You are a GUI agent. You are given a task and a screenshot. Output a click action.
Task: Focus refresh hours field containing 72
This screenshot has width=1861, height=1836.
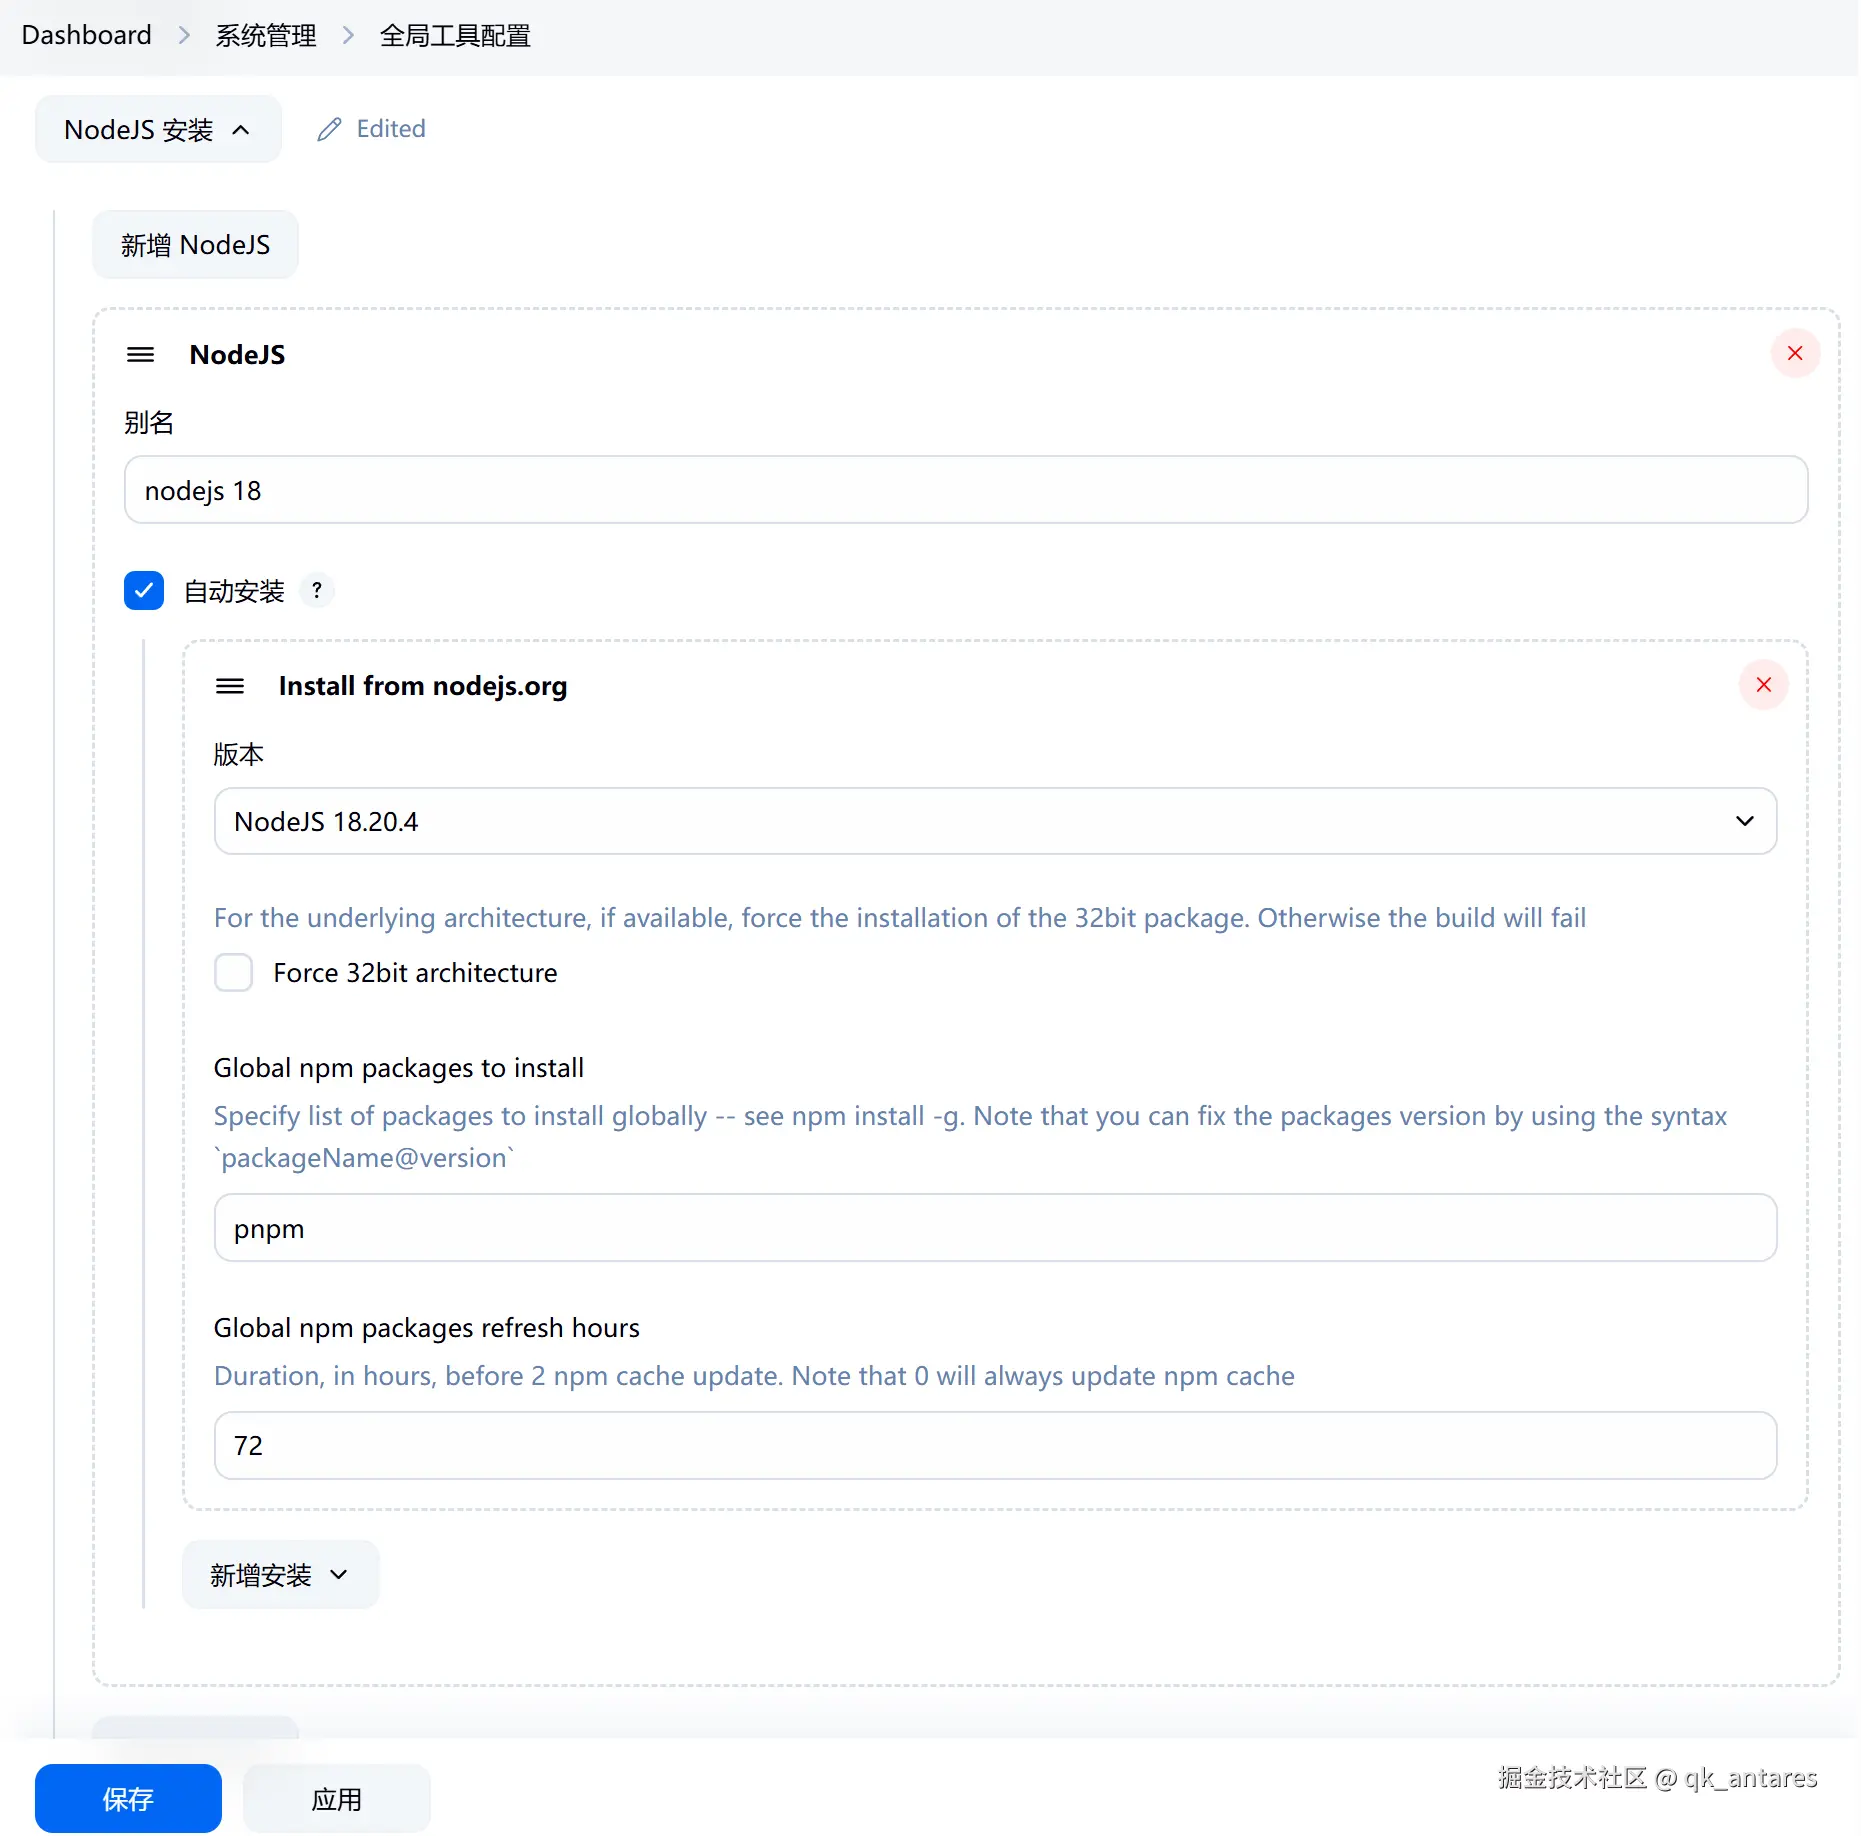[995, 1445]
